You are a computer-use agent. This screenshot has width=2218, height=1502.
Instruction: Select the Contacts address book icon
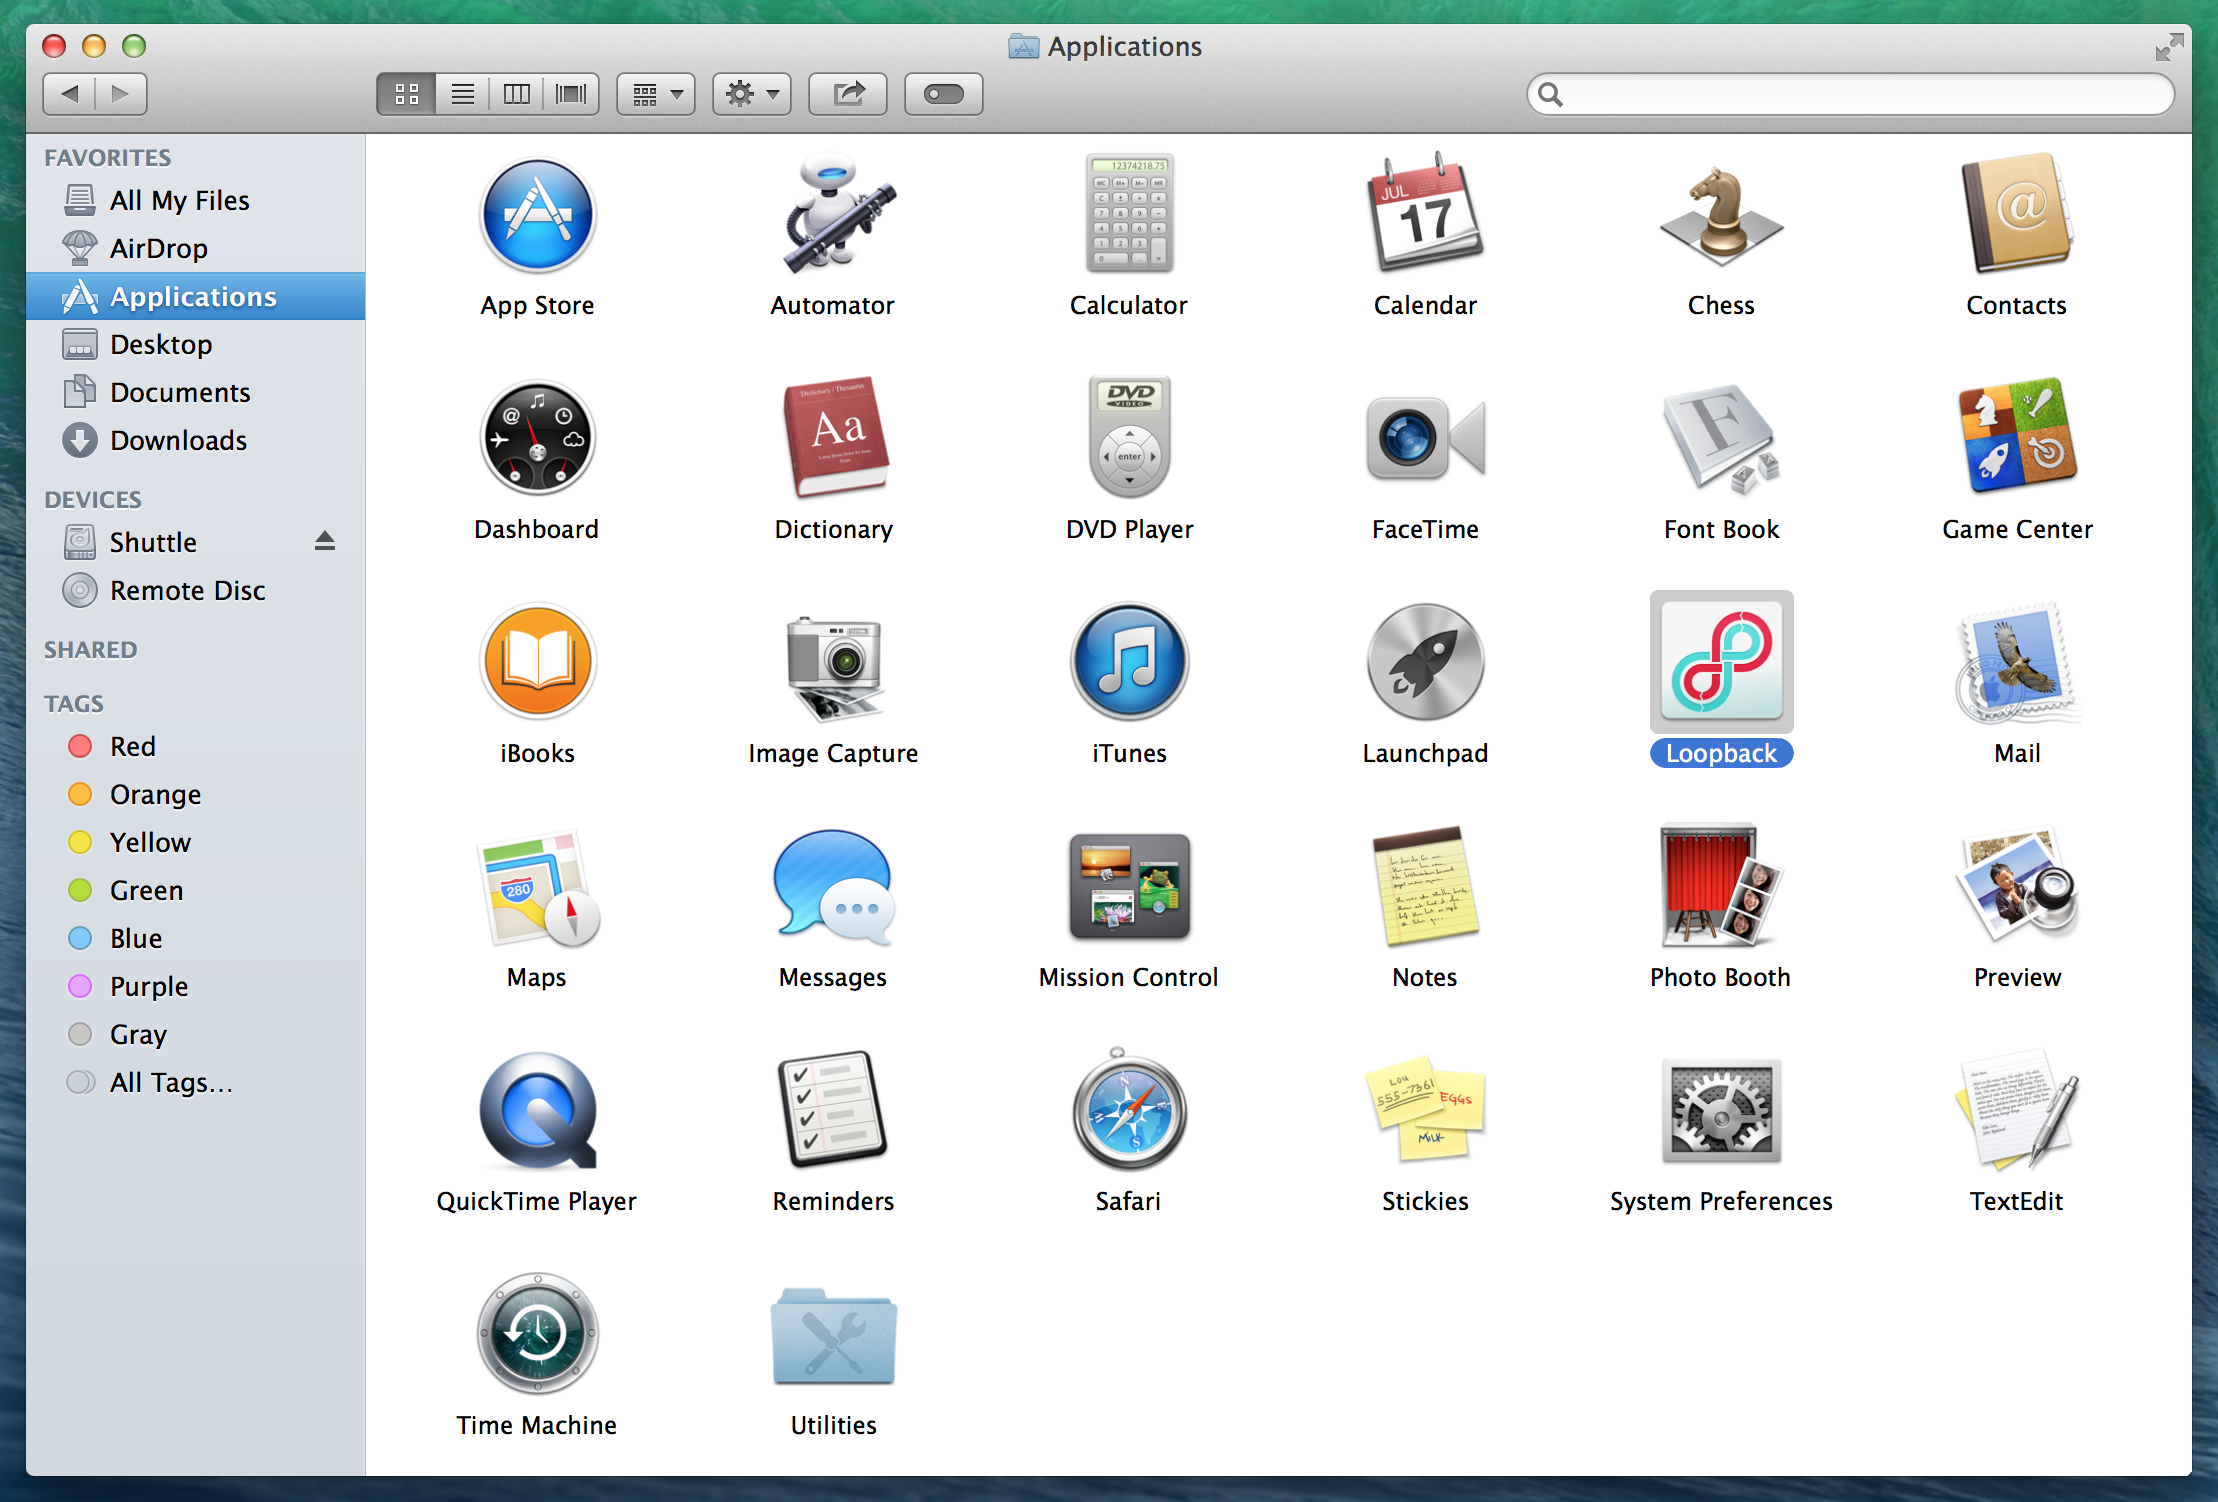(2017, 213)
